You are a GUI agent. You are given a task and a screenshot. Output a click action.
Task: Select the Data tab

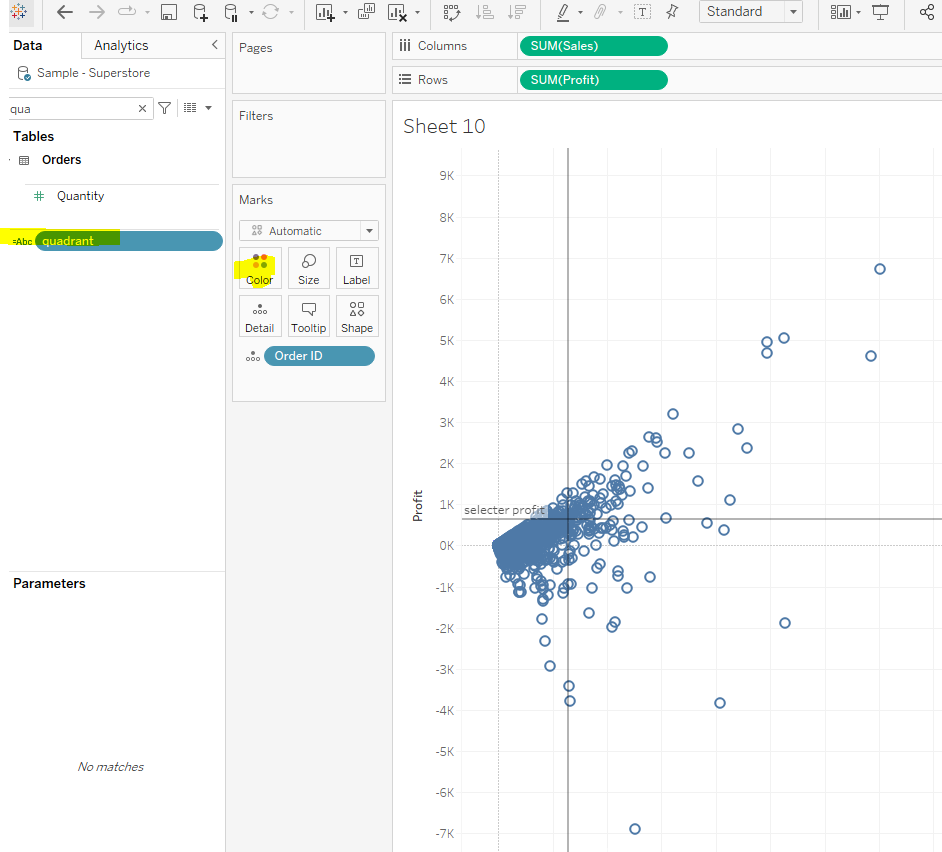click(x=28, y=45)
